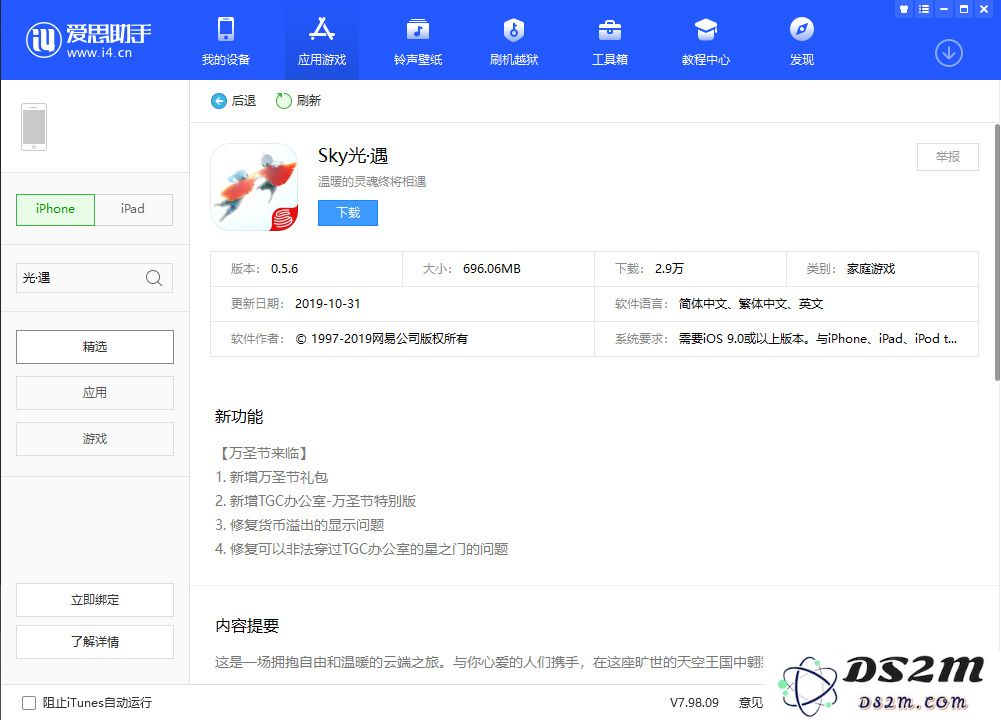Viewport: 1001px width, 720px height.
Task: Open 意见 feedback link in status bar
Action: coord(751,703)
